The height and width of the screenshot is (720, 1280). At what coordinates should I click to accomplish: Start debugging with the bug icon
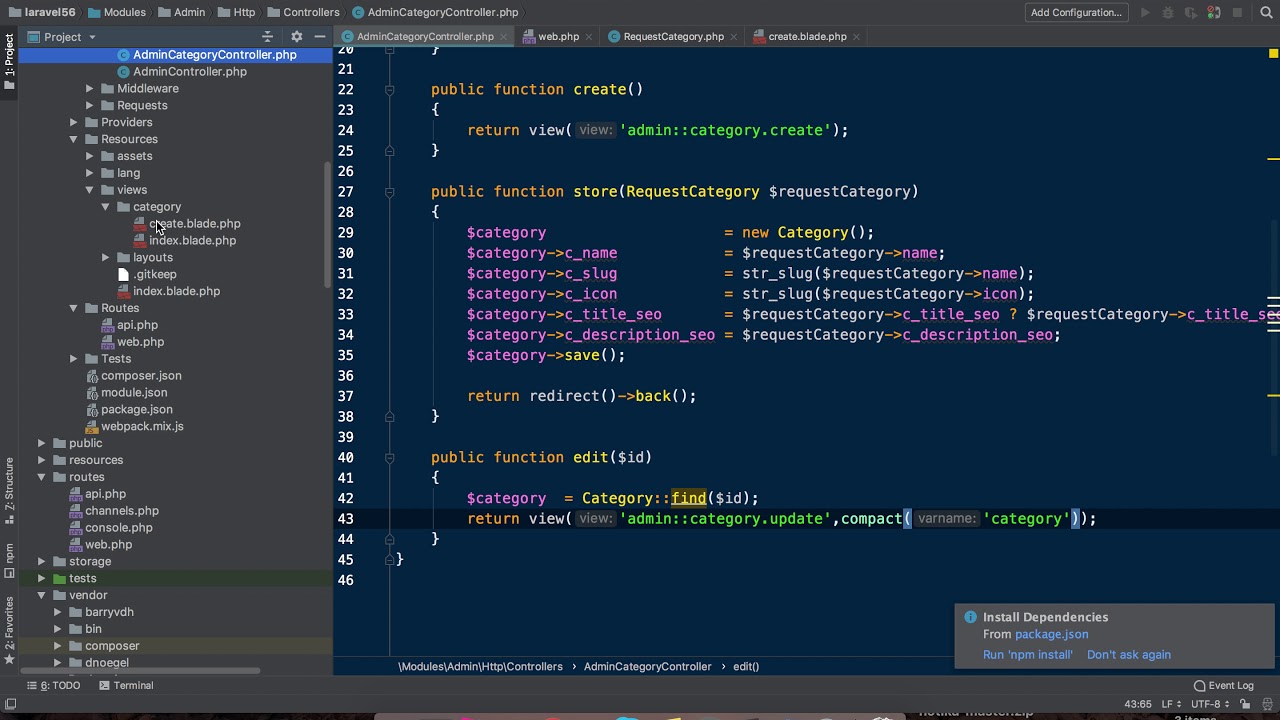coord(1168,12)
